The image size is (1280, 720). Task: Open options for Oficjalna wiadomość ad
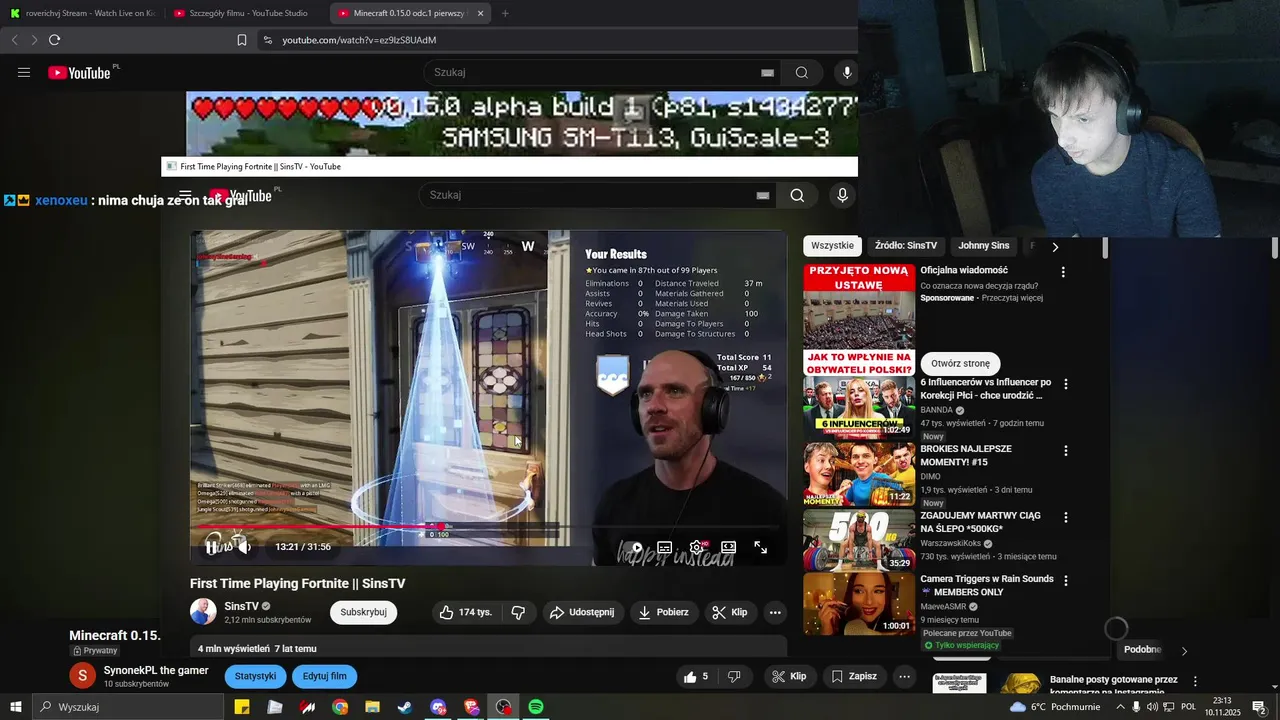[1063, 272]
